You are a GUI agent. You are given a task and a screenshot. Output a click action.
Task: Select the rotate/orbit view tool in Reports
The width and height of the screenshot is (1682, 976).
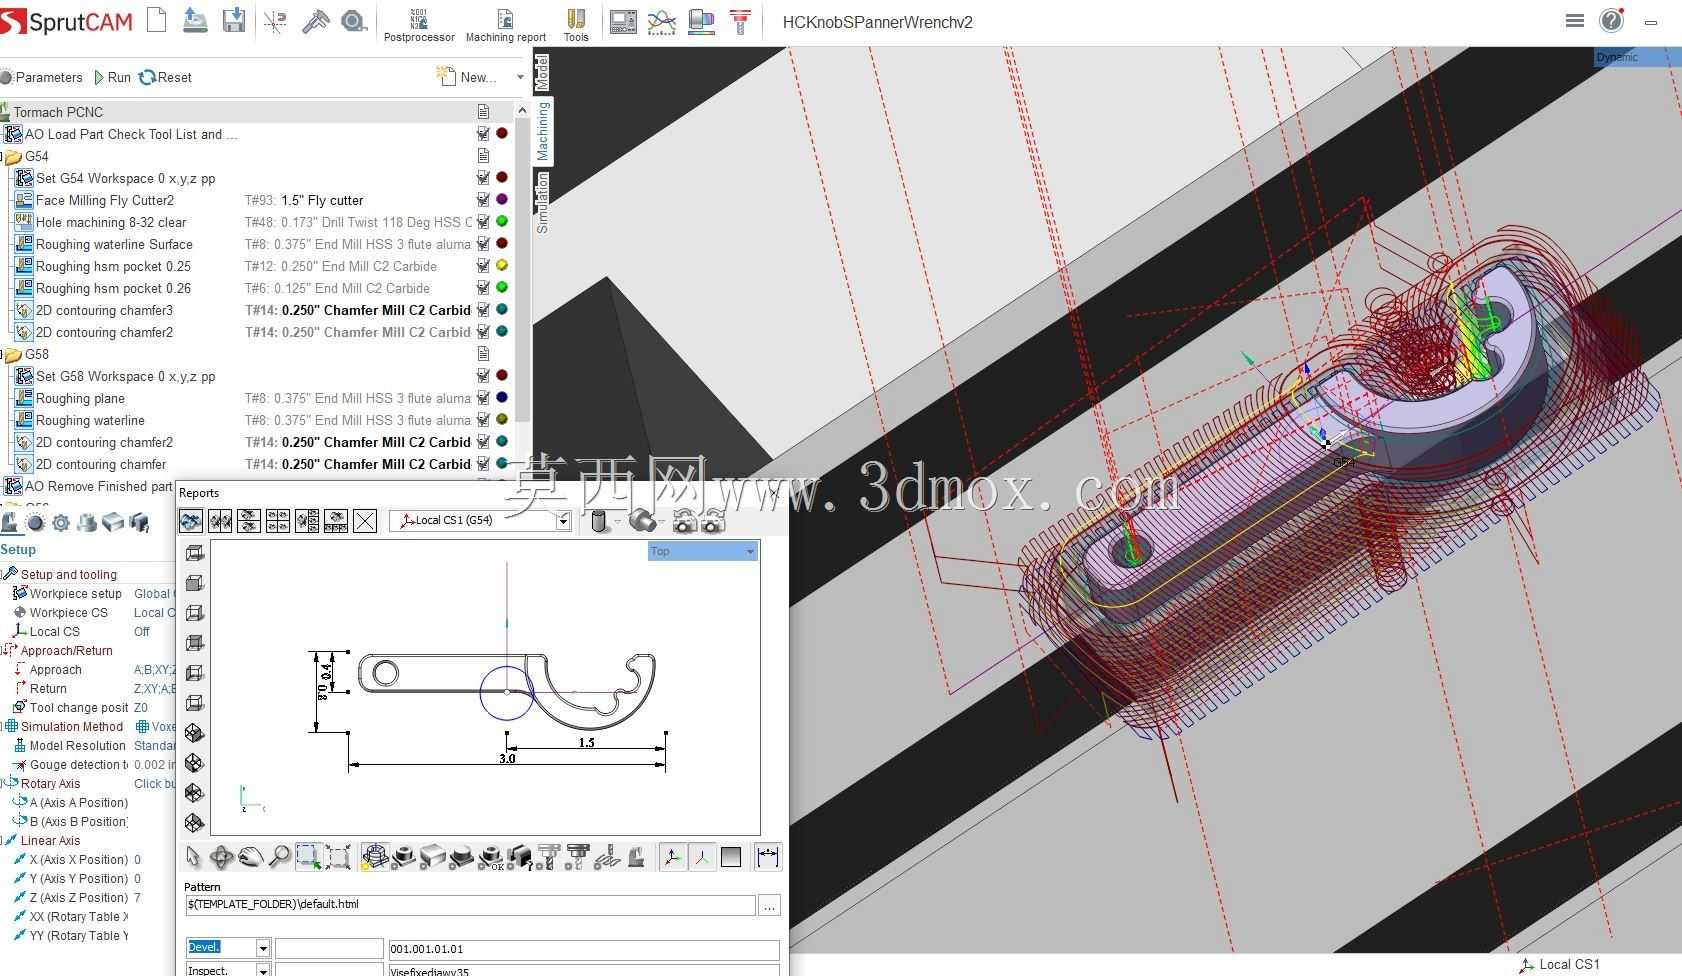[x=221, y=857]
